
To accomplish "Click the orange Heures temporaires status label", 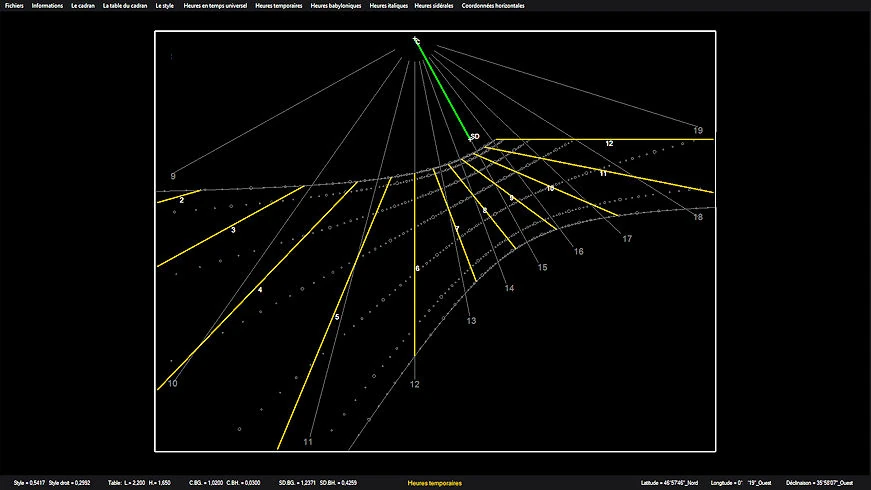I will click(x=435, y=483).
